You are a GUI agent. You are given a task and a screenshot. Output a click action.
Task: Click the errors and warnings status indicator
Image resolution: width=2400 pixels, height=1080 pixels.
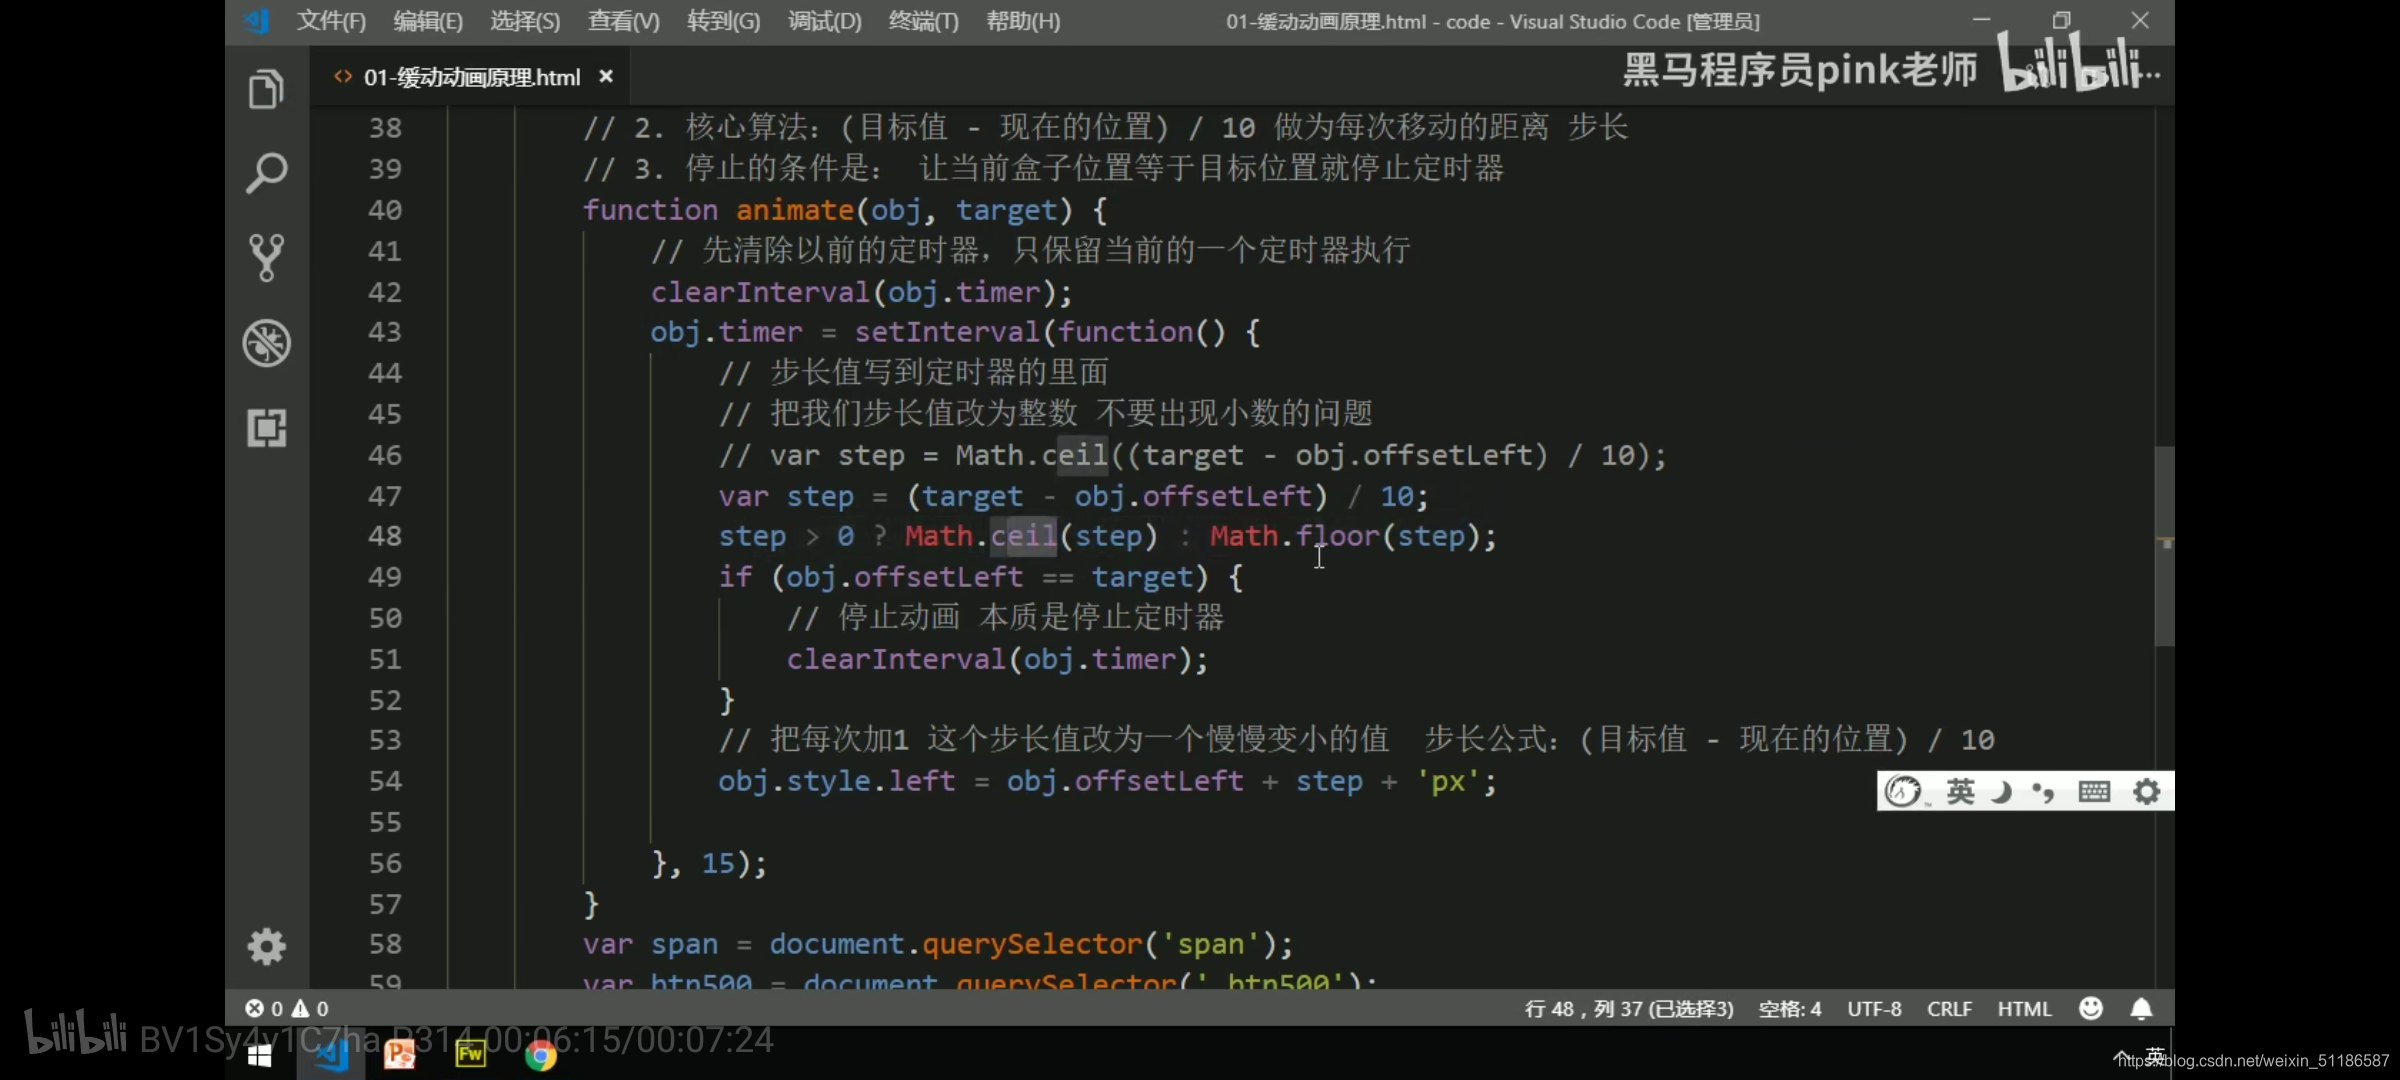pyautogui.click(x=287, y=1009)
